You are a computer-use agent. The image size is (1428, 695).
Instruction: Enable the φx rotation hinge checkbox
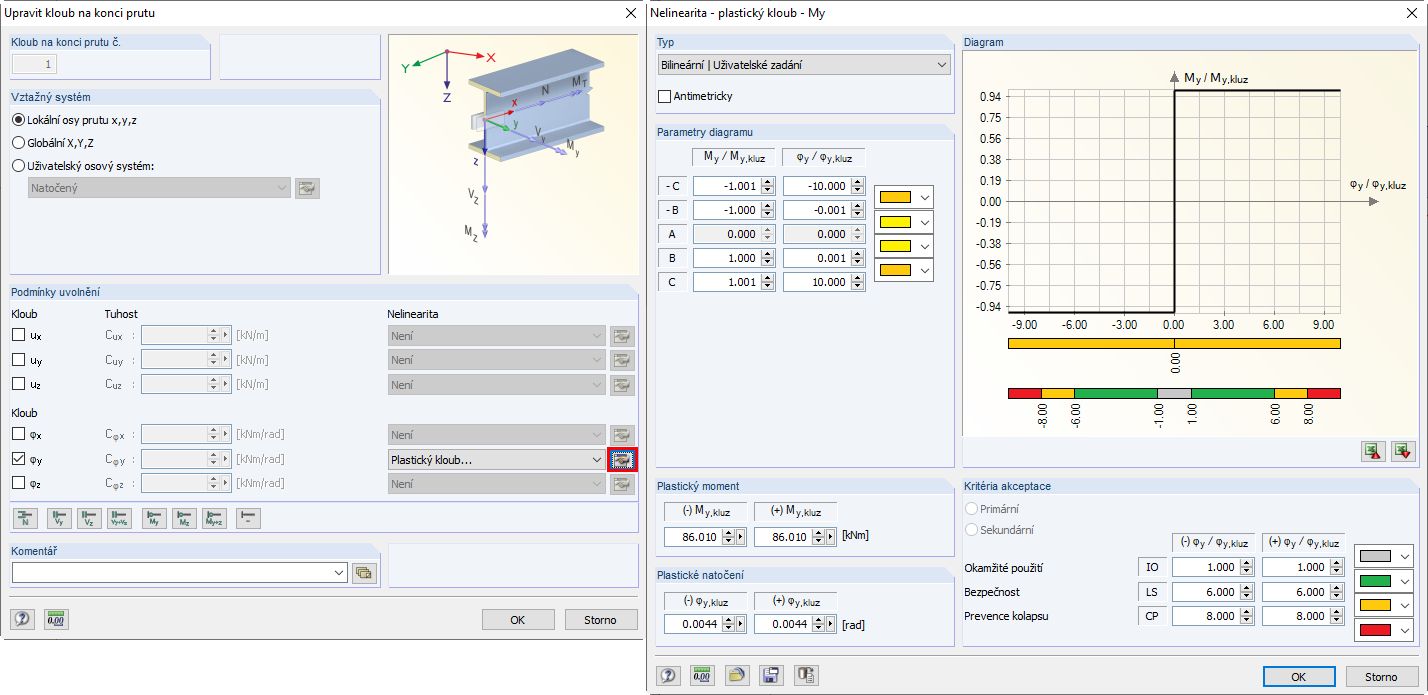click(x=18, y=434)
